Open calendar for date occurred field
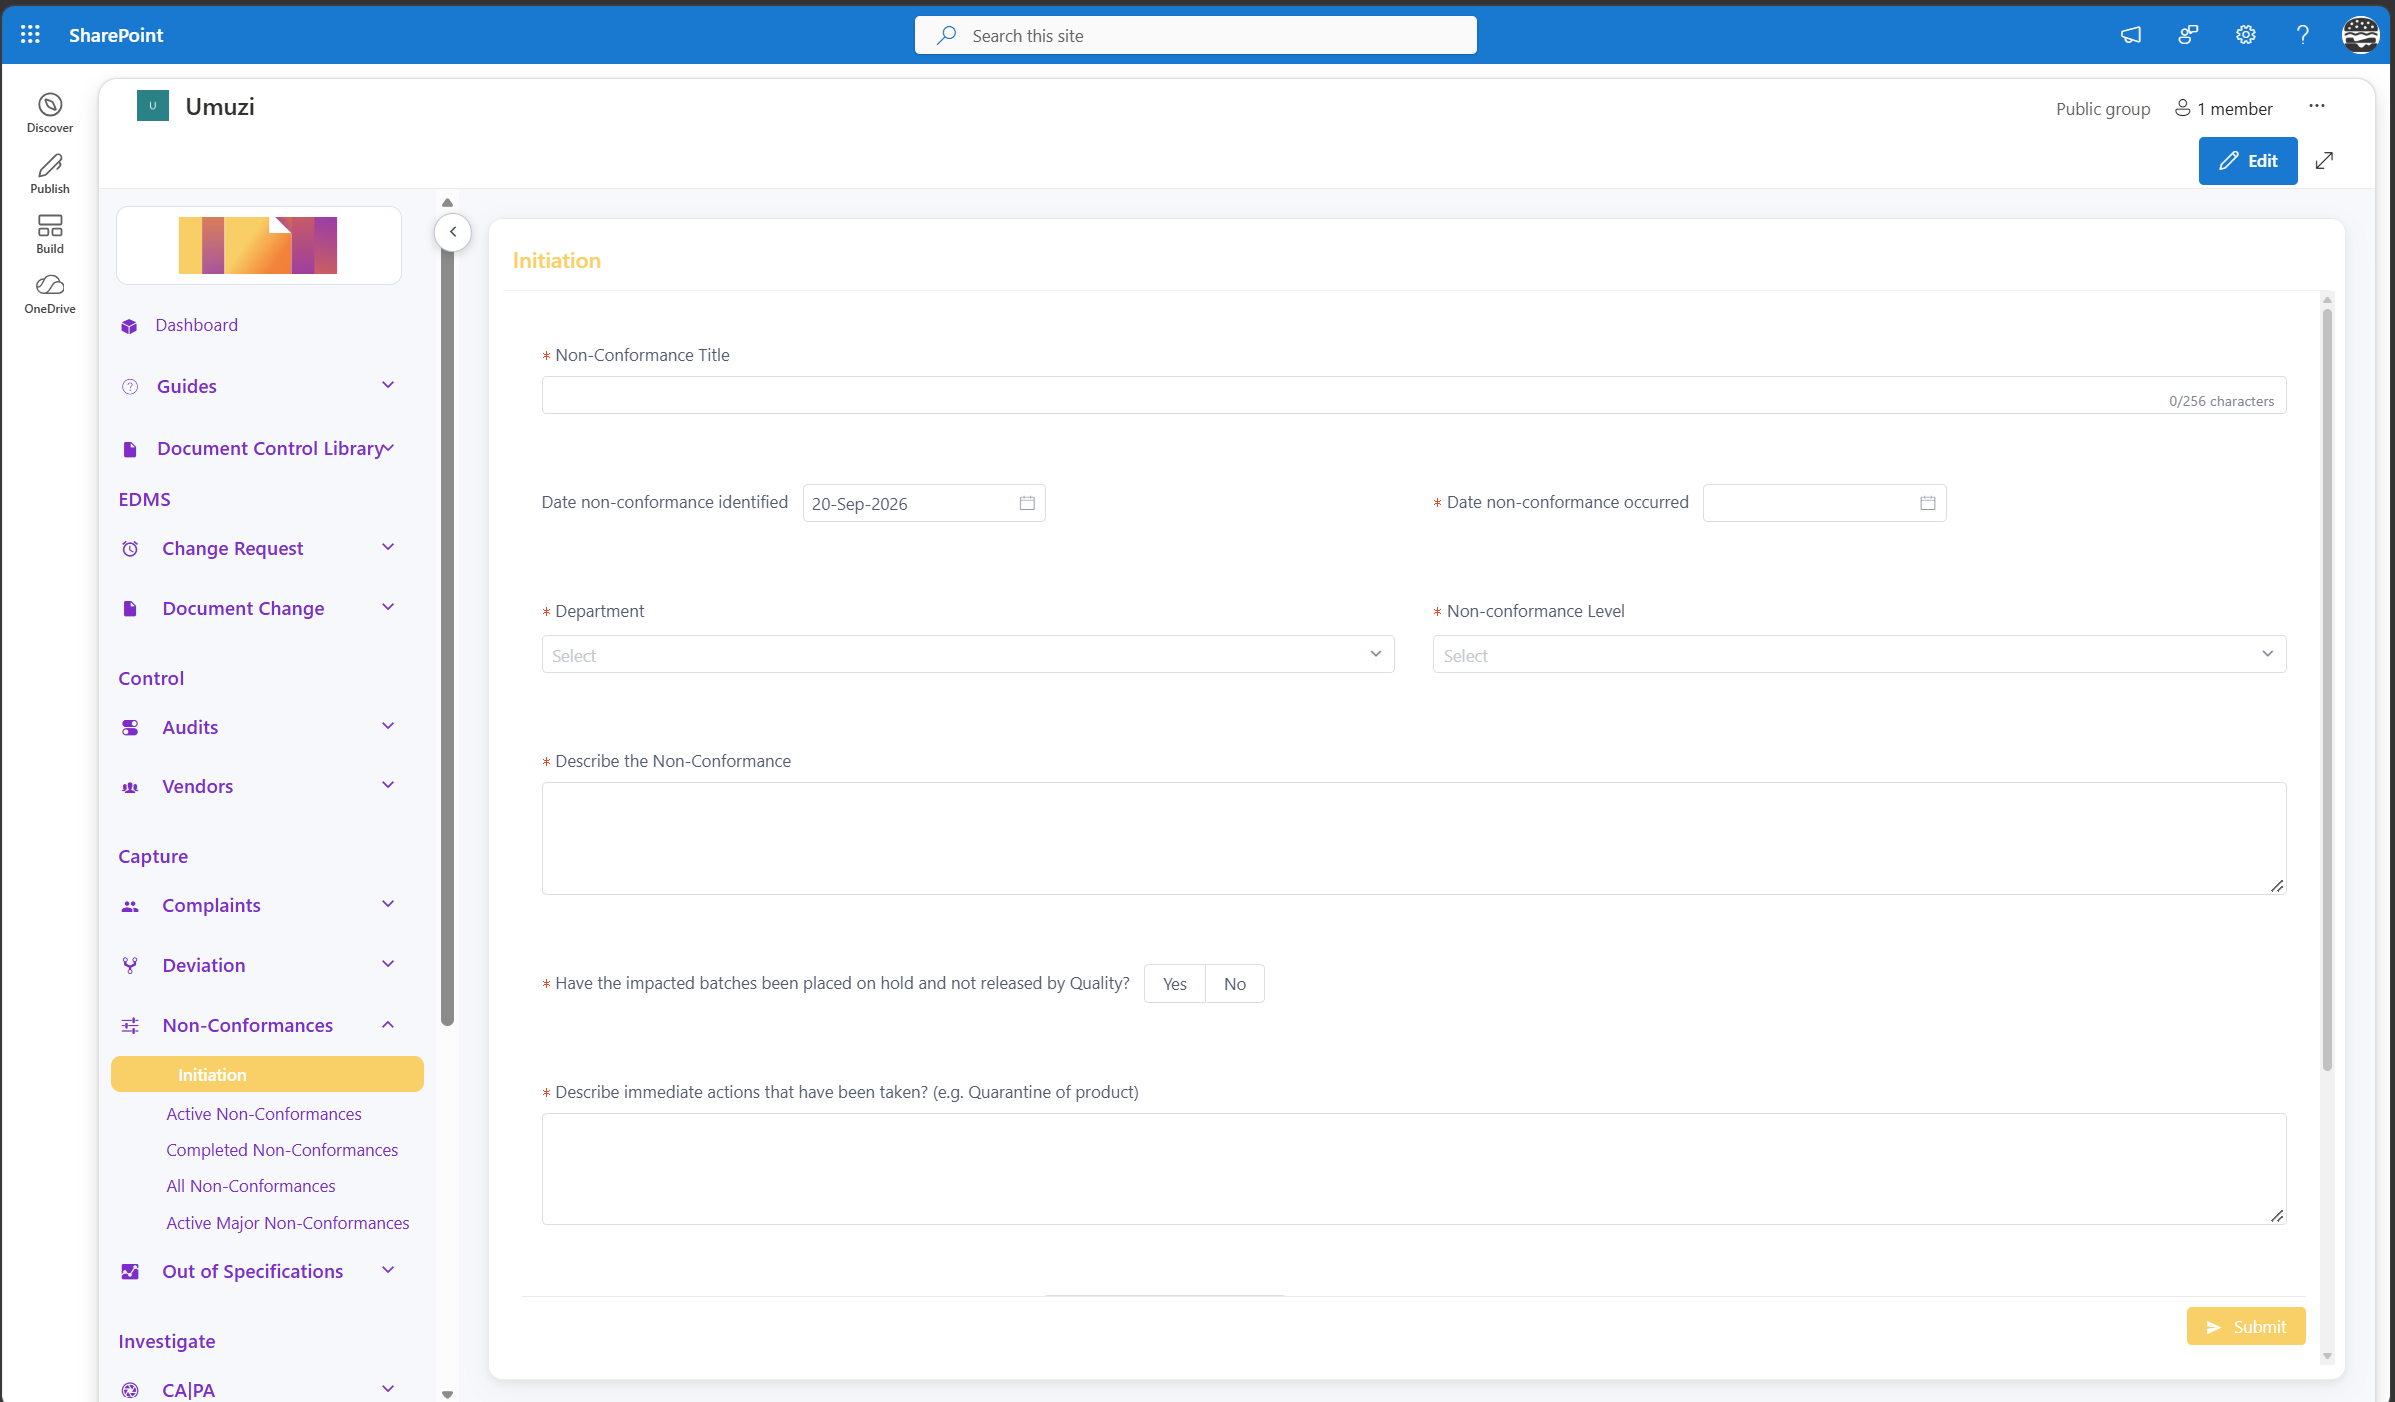The height and width of the screenshot is (1402, 2395). point(1928,503)
